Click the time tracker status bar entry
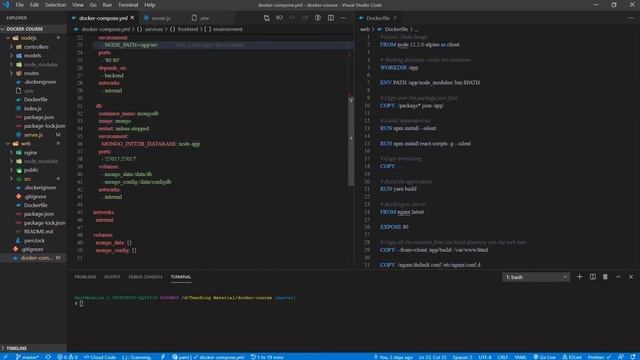Viewport: 640px width, 360px height. coord(267,357)
